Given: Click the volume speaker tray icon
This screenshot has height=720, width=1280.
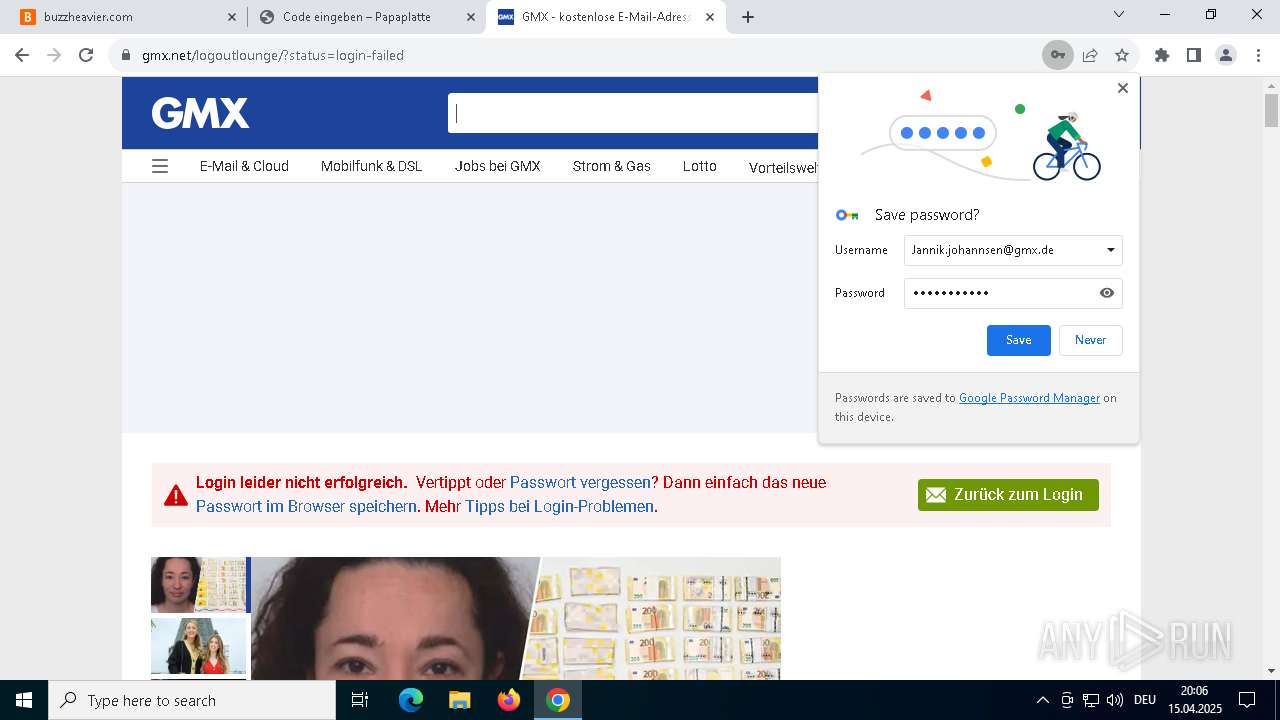Looking at the screenshot, I should [1115, 700].
